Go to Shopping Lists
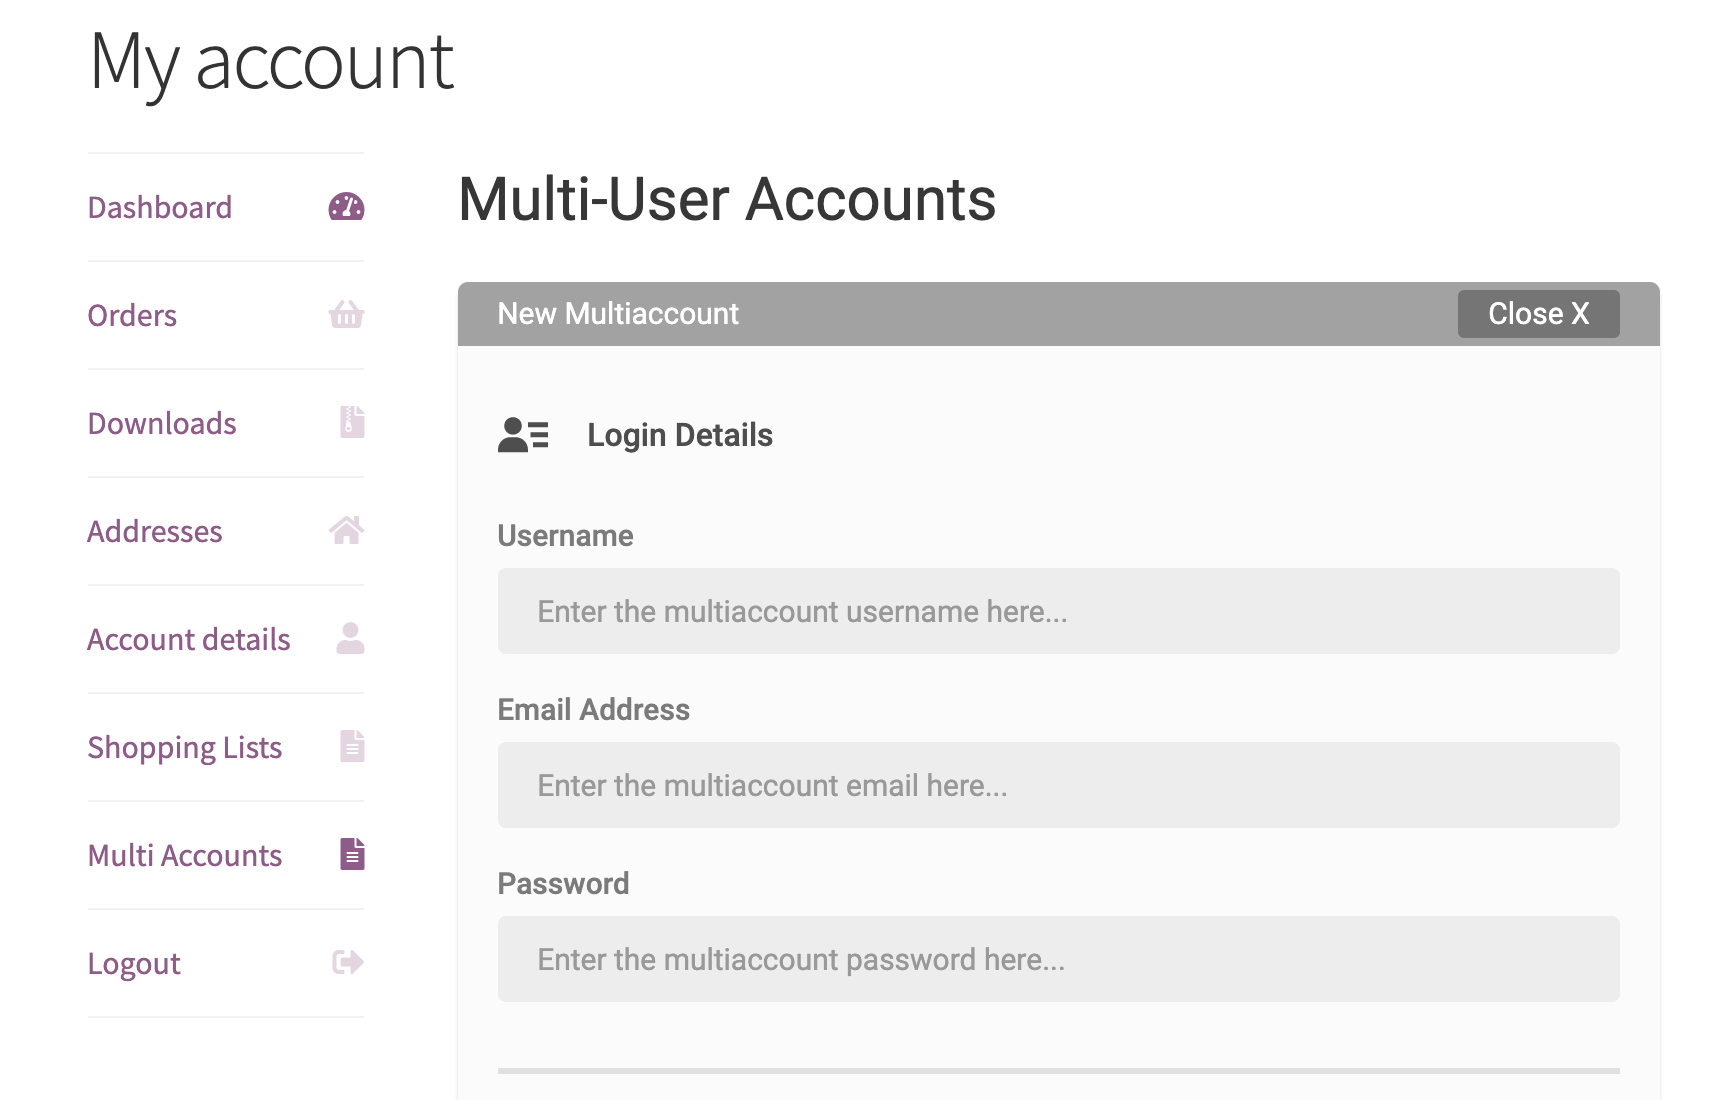This screenshot has width=1724, height=1100. click(x=185, y=747)
